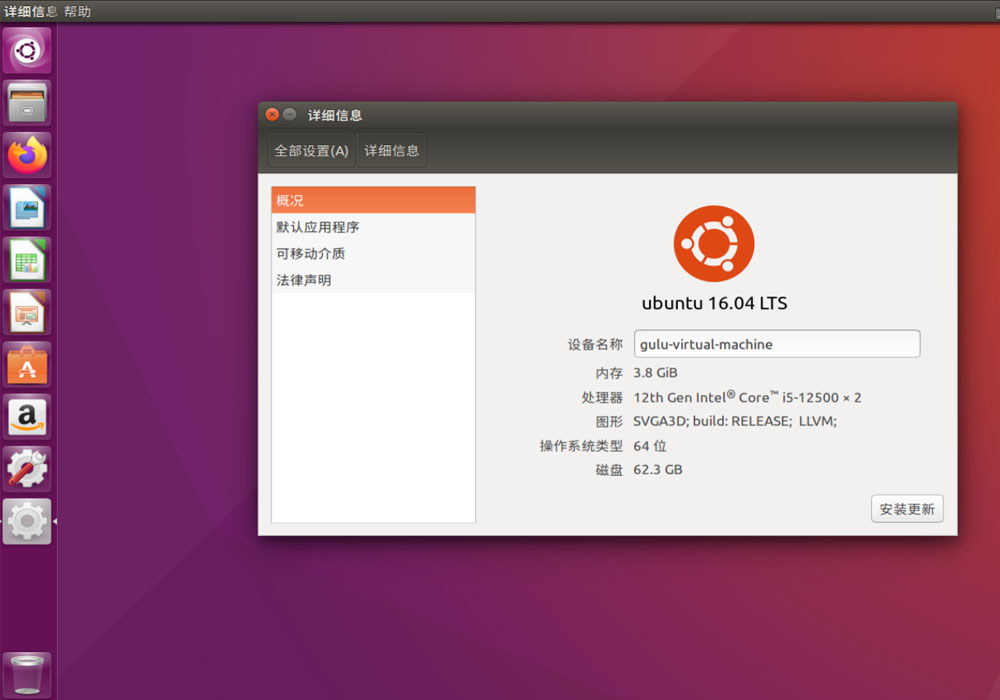Click the 操作系统类型 label
This screenshot has width=1000, height=700.
581,446
